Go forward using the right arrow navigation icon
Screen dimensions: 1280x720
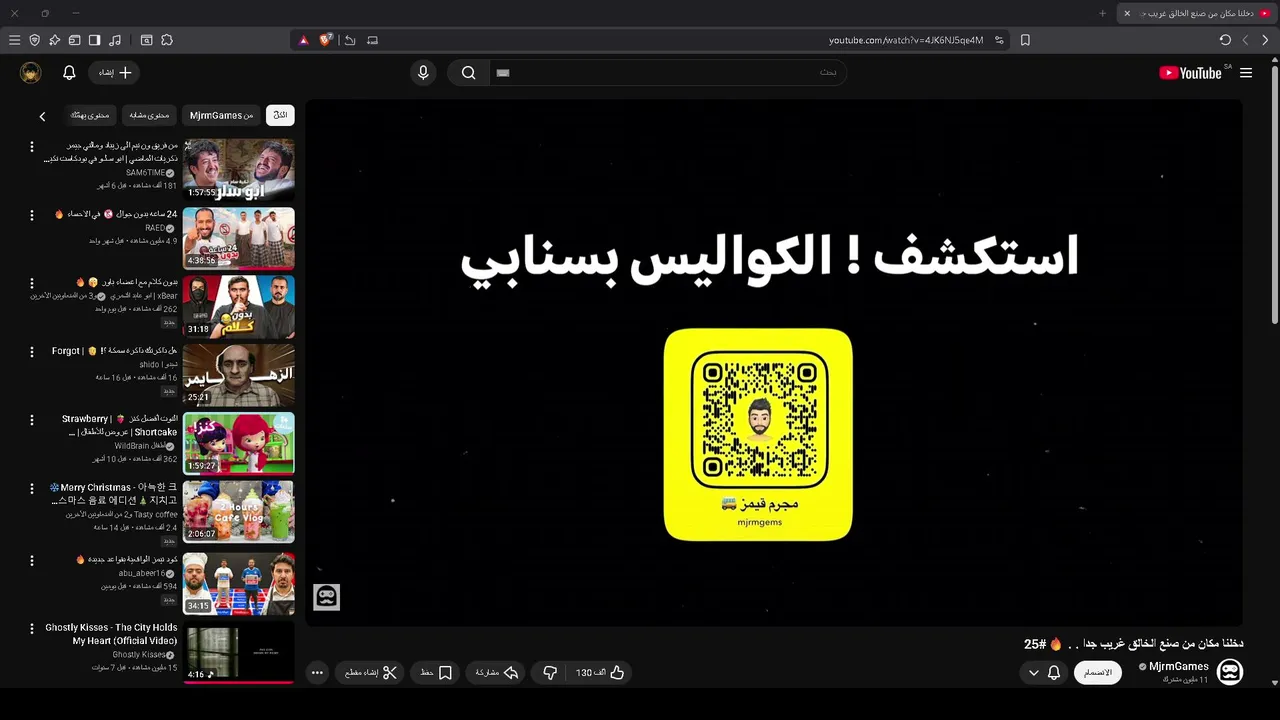(1265, 40)
